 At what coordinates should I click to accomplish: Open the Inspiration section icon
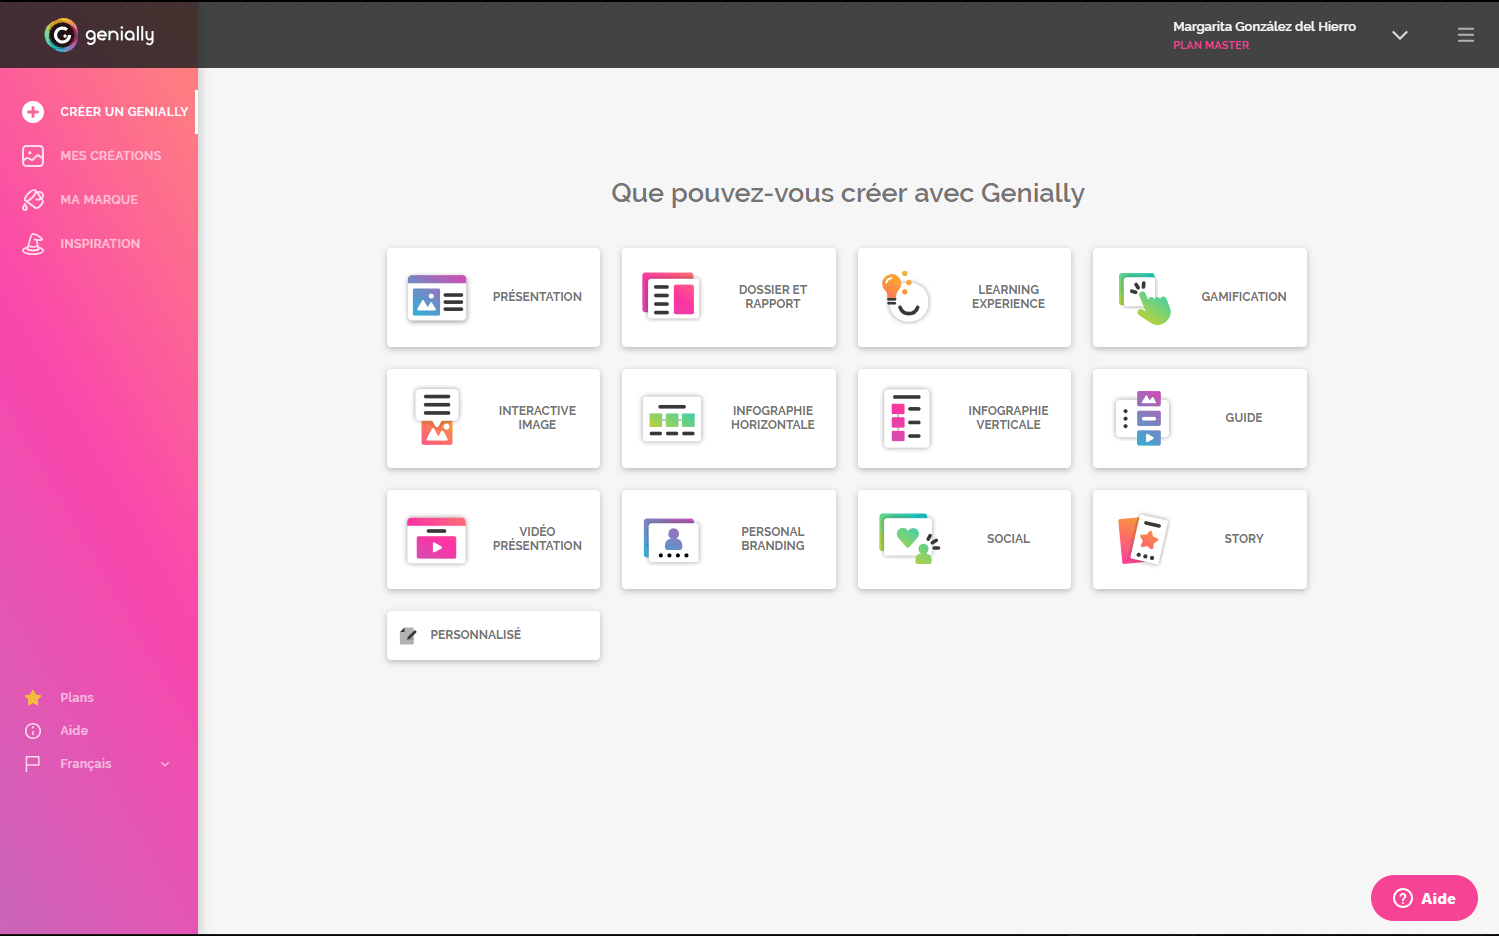tap(33, 243)
